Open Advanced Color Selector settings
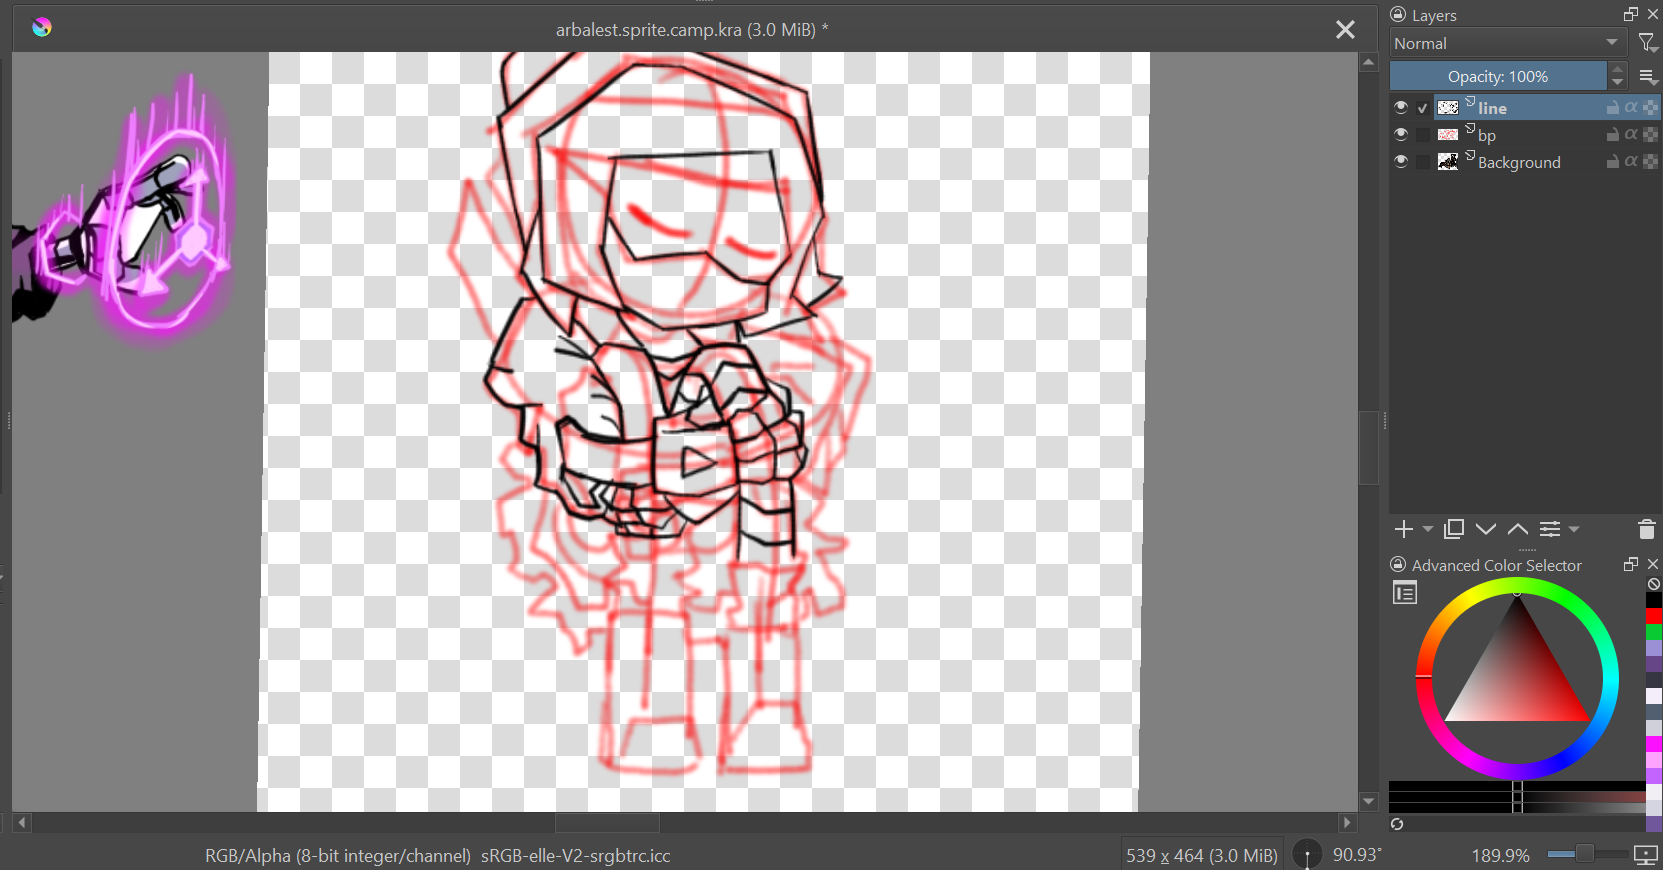 pyautogui.click(x=1405, y=593)
